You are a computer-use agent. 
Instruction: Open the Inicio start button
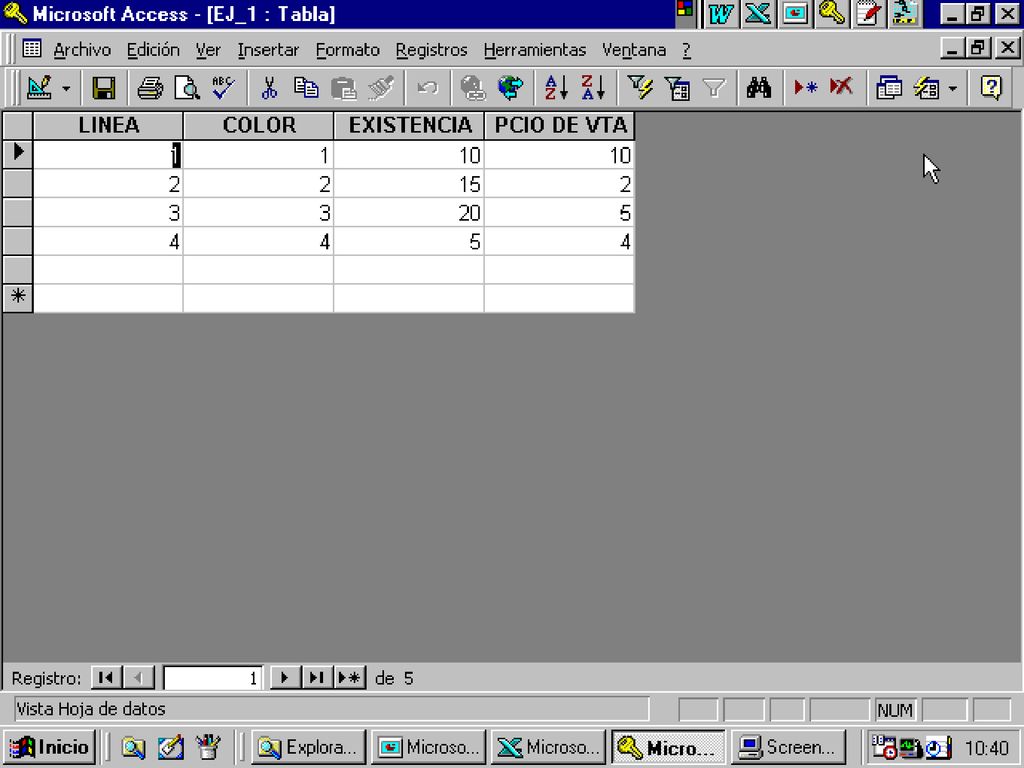tap(50, 747)
